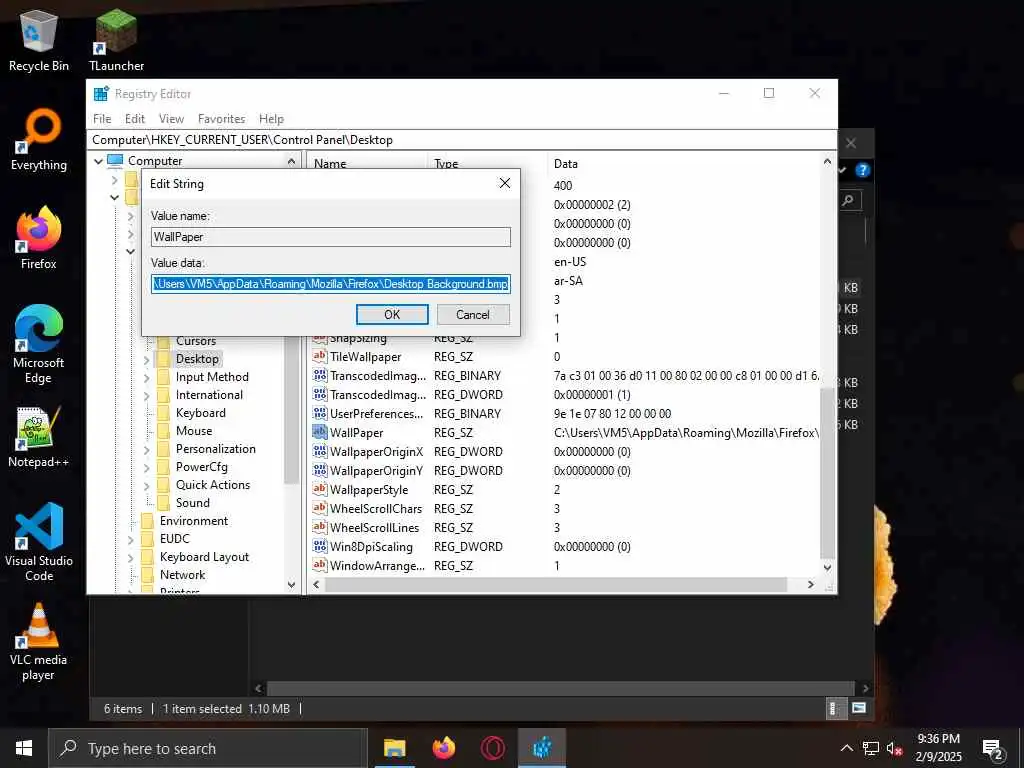The image size is (1024, 768).
Task: Switch to large icons view in Explorer status bar
Action: pyautogui.click(x=859, y=708)
